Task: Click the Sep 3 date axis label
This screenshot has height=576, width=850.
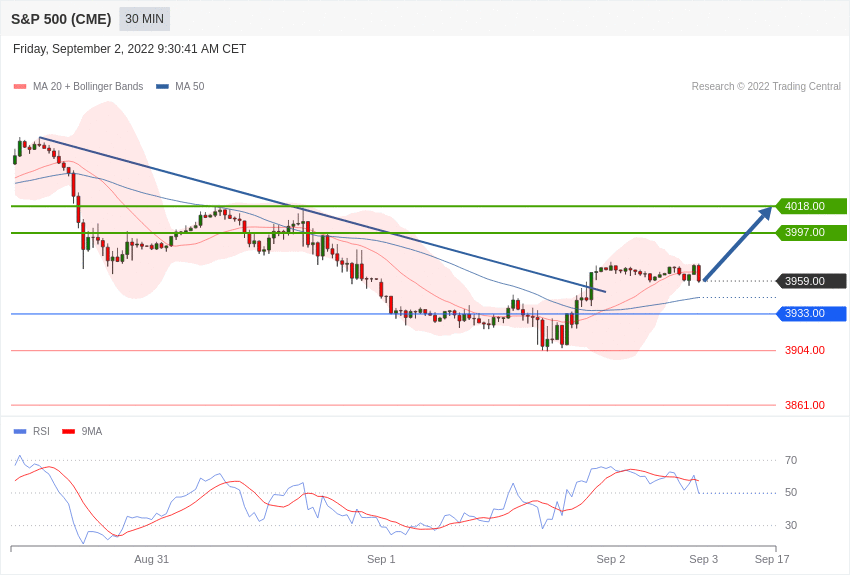Action: pyautogui.click(x=704, y=559)
